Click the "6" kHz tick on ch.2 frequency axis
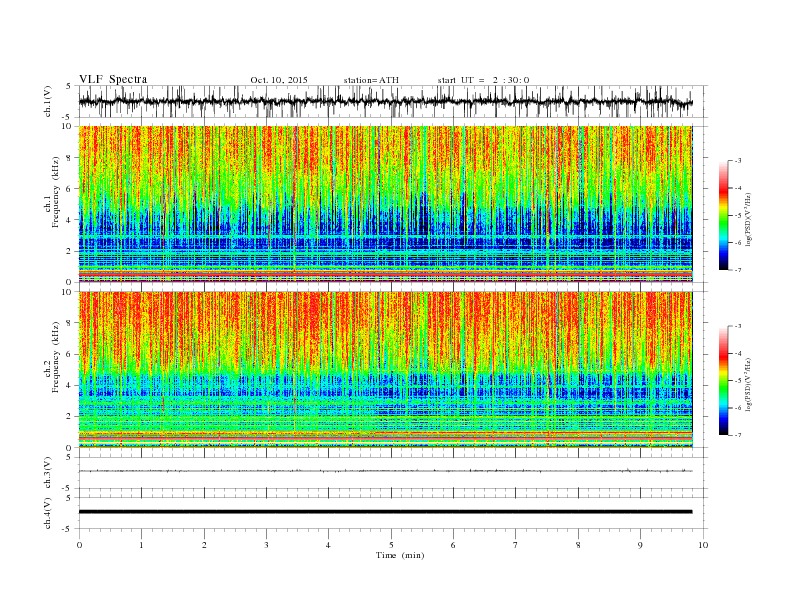 (x=69, y=354)
